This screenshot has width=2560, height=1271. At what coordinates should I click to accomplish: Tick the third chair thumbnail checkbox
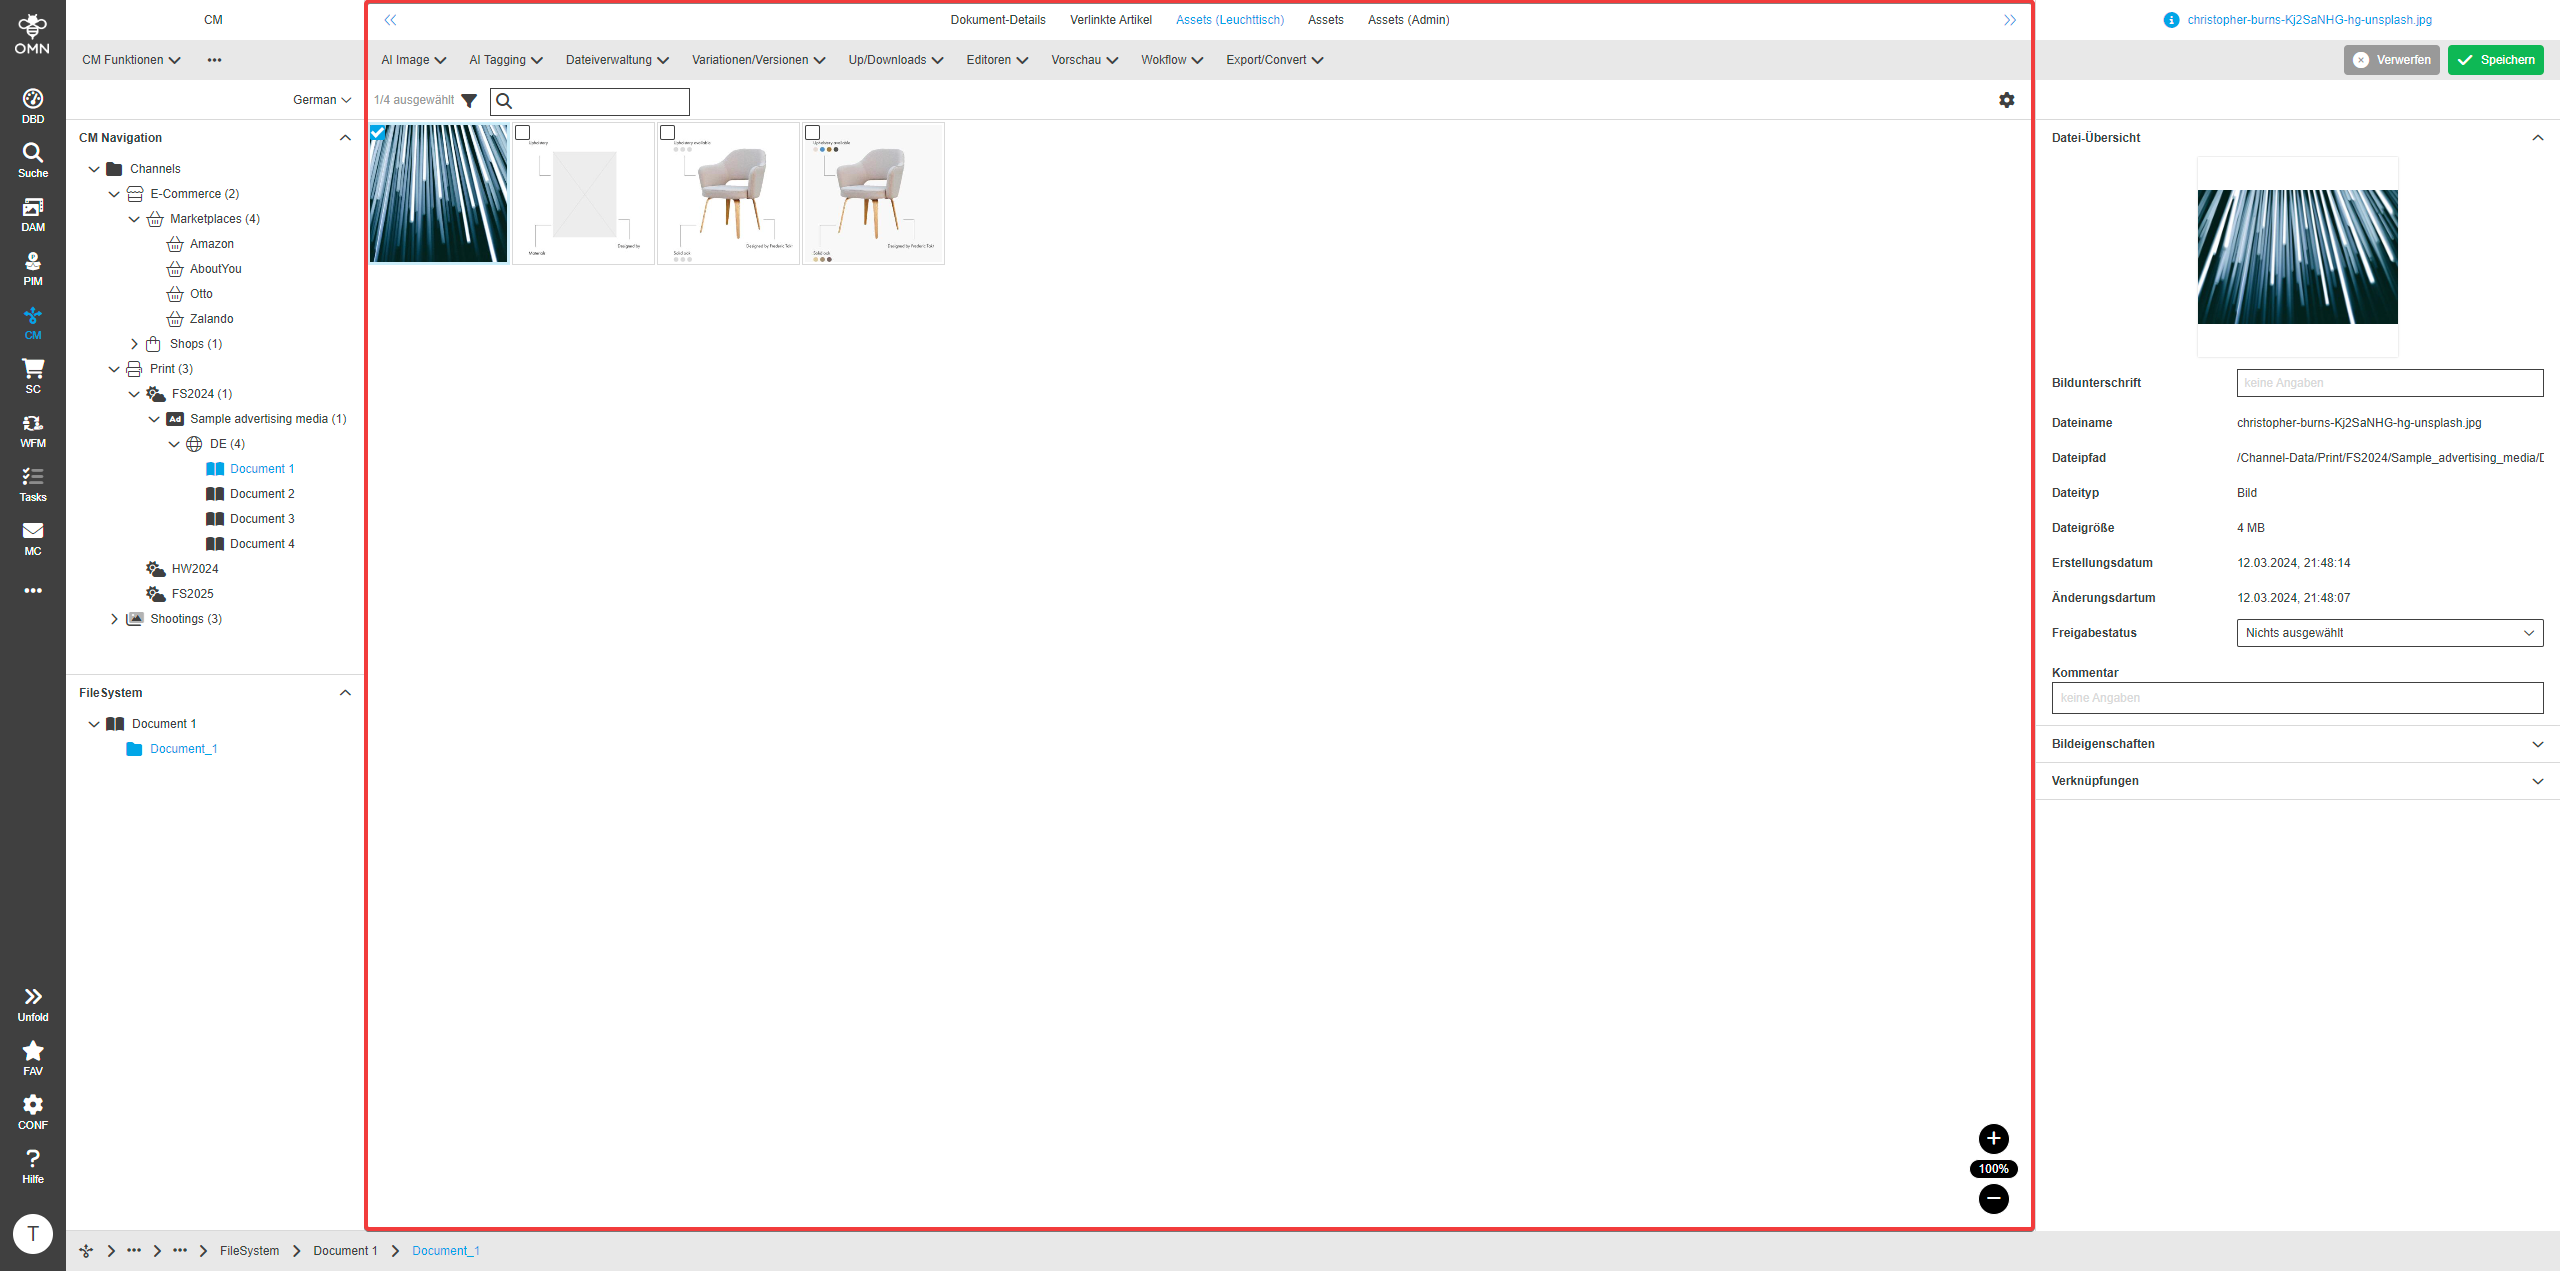[667, 132]
